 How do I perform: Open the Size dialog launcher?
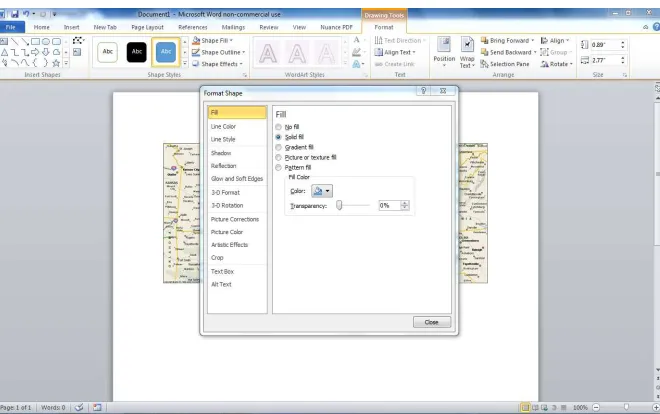click(x=625, y=75)
